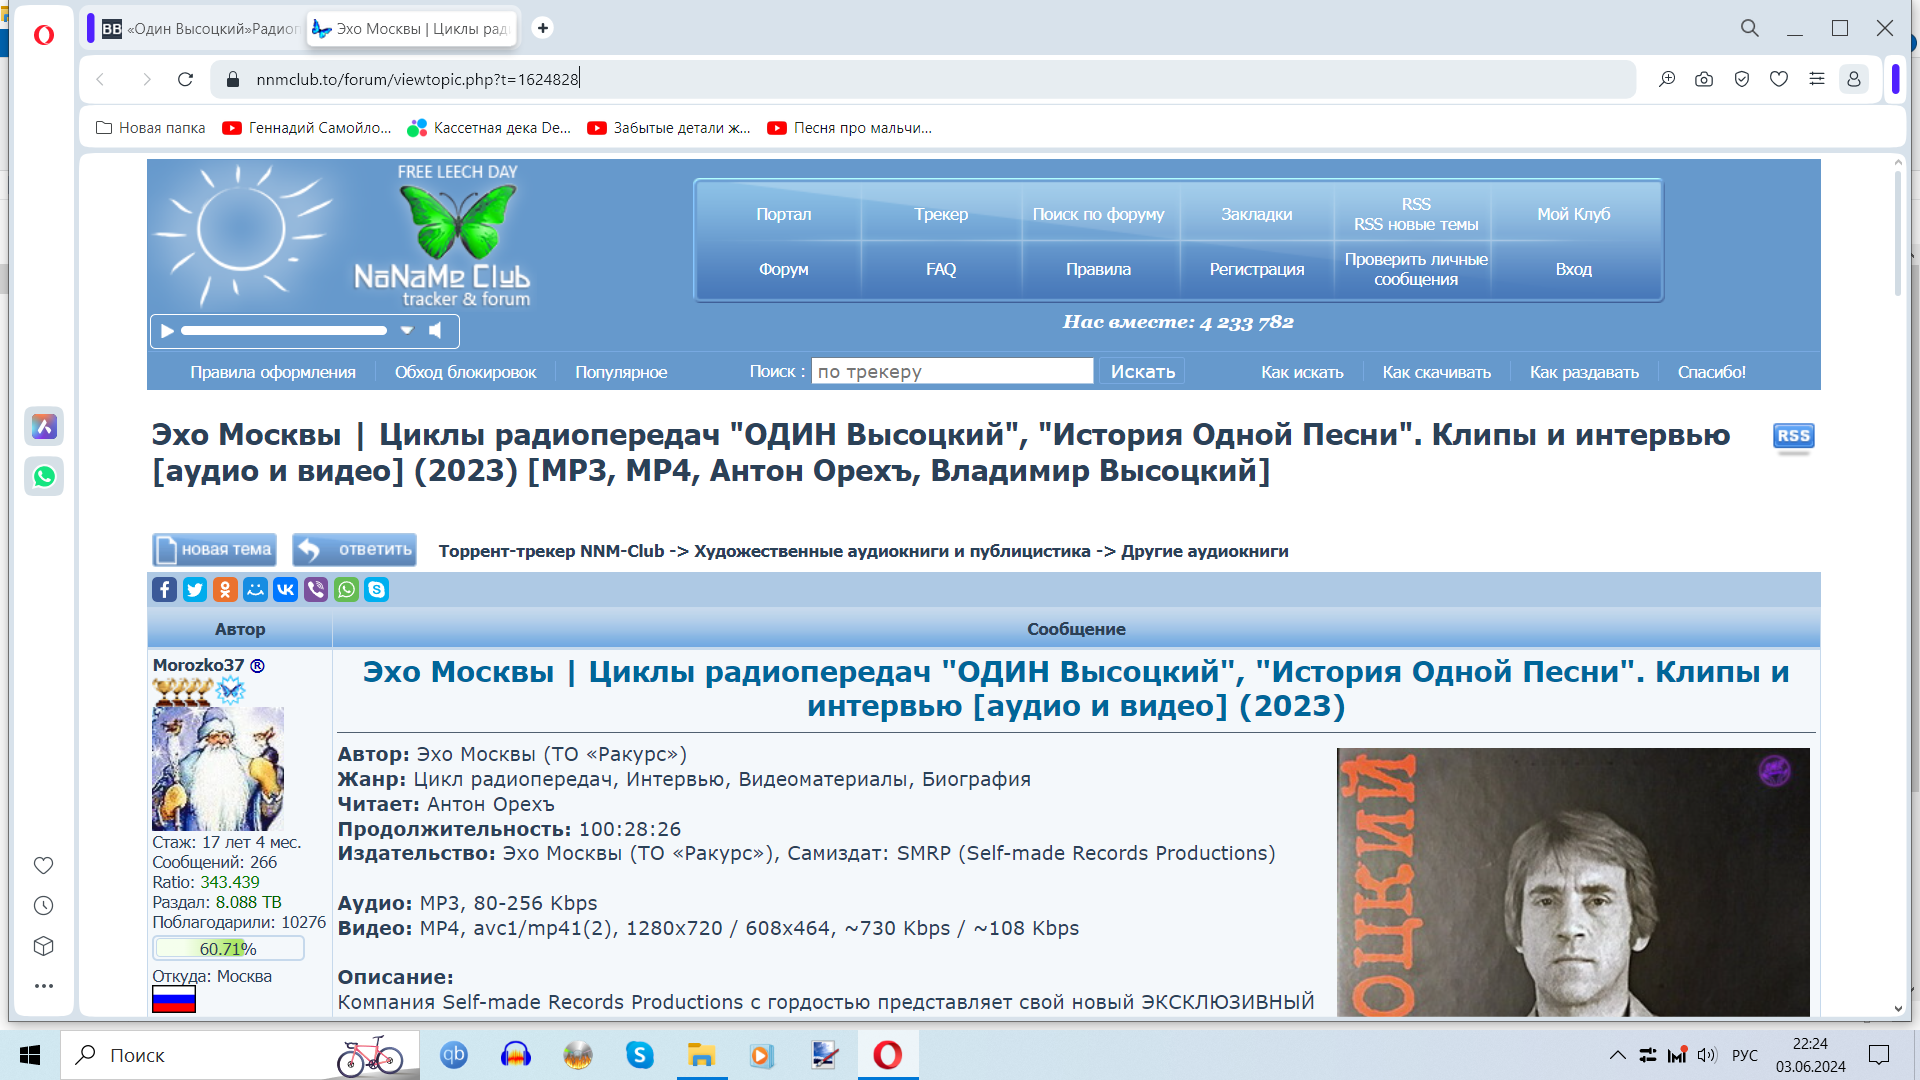
Task: Open Мой Клуб menu item
Action: pos(1573,214)
